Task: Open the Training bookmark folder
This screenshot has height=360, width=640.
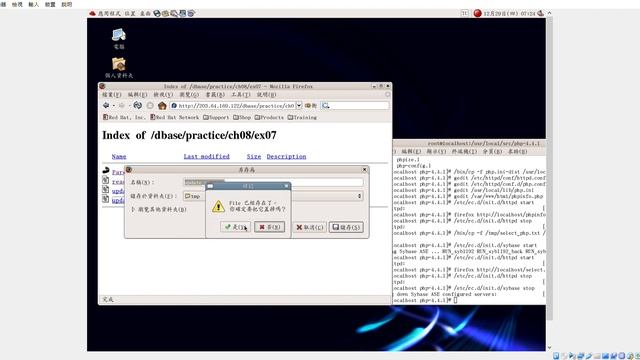Action: point(302,117)
